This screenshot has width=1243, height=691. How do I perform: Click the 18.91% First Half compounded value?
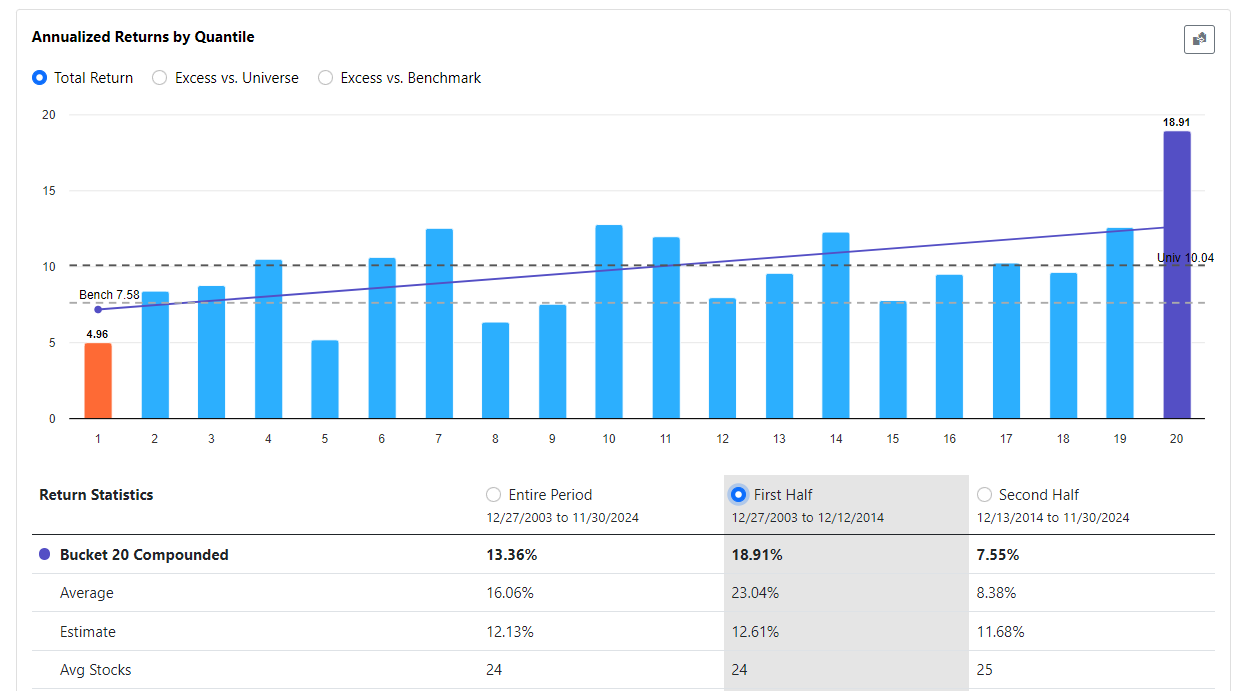pyautogui.click(x=757, y=555)
